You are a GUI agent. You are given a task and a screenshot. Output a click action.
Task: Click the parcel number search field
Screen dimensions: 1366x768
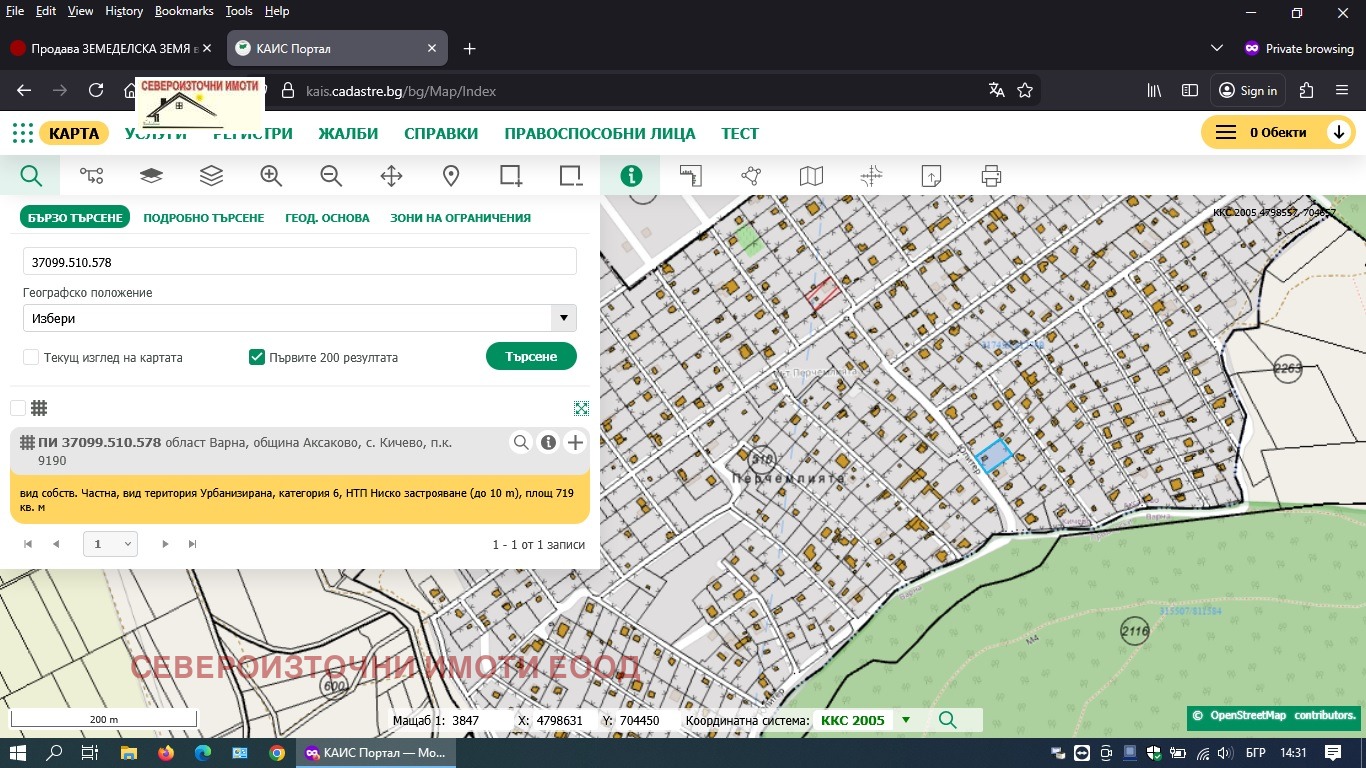point(300,262)
